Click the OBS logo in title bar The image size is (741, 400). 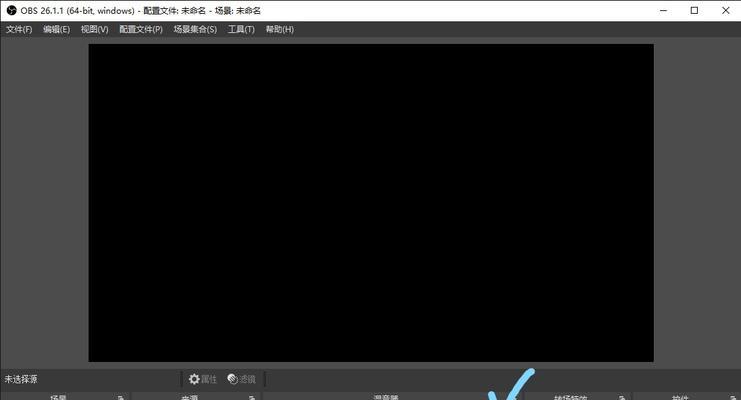click(x=11, y=10)
